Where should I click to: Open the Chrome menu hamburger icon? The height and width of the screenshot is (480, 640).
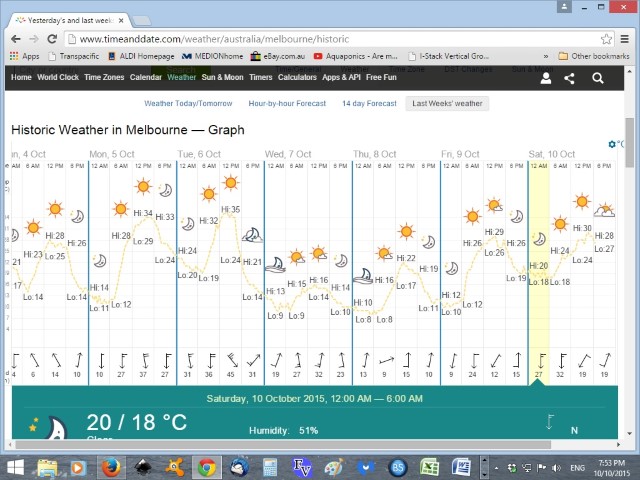[x=624, y=39]
